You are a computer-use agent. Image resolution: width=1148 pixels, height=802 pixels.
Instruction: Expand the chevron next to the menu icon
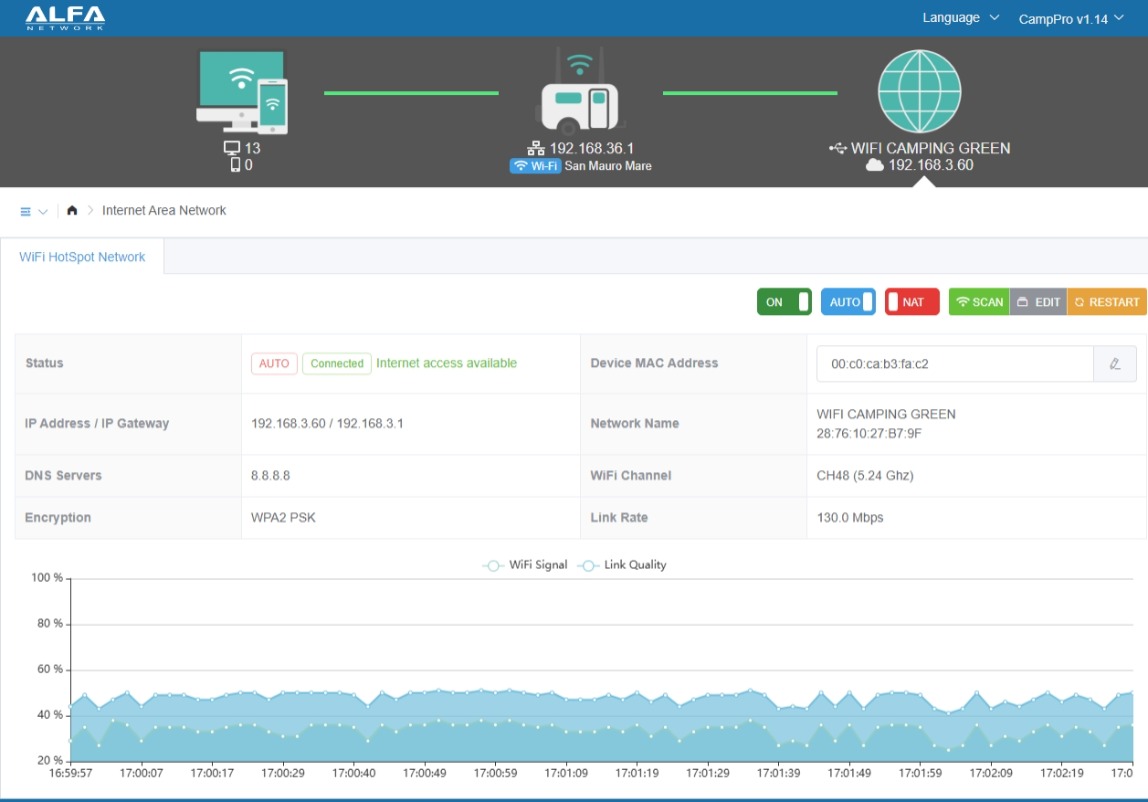click(x=43, y=212)
